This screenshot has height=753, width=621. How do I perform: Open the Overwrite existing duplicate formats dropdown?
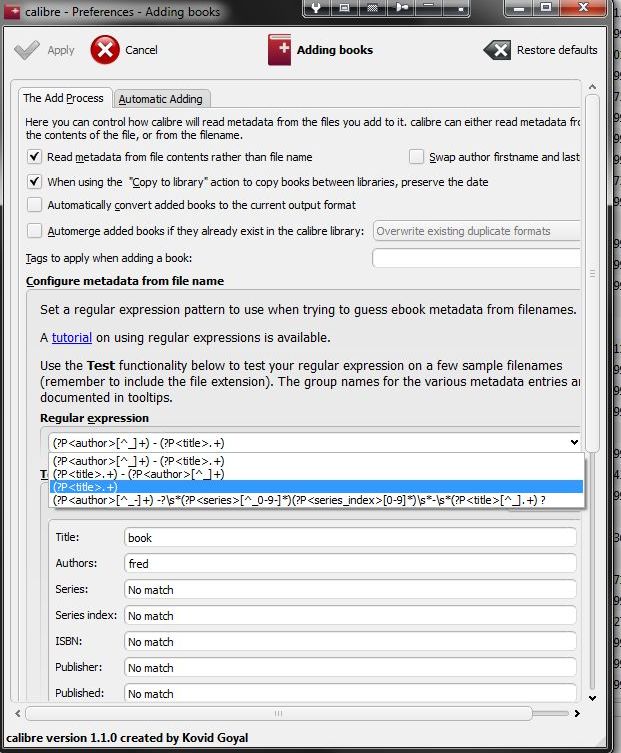(476, 231)
